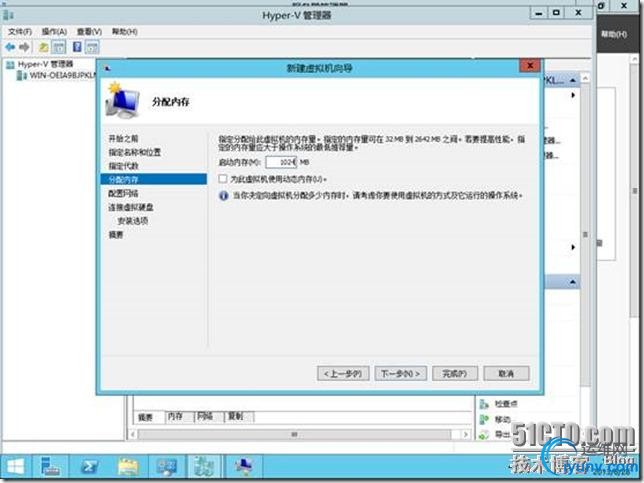Screen dimensions: 644x483
Task: Click the 取消 button
Action: point(506,374)
